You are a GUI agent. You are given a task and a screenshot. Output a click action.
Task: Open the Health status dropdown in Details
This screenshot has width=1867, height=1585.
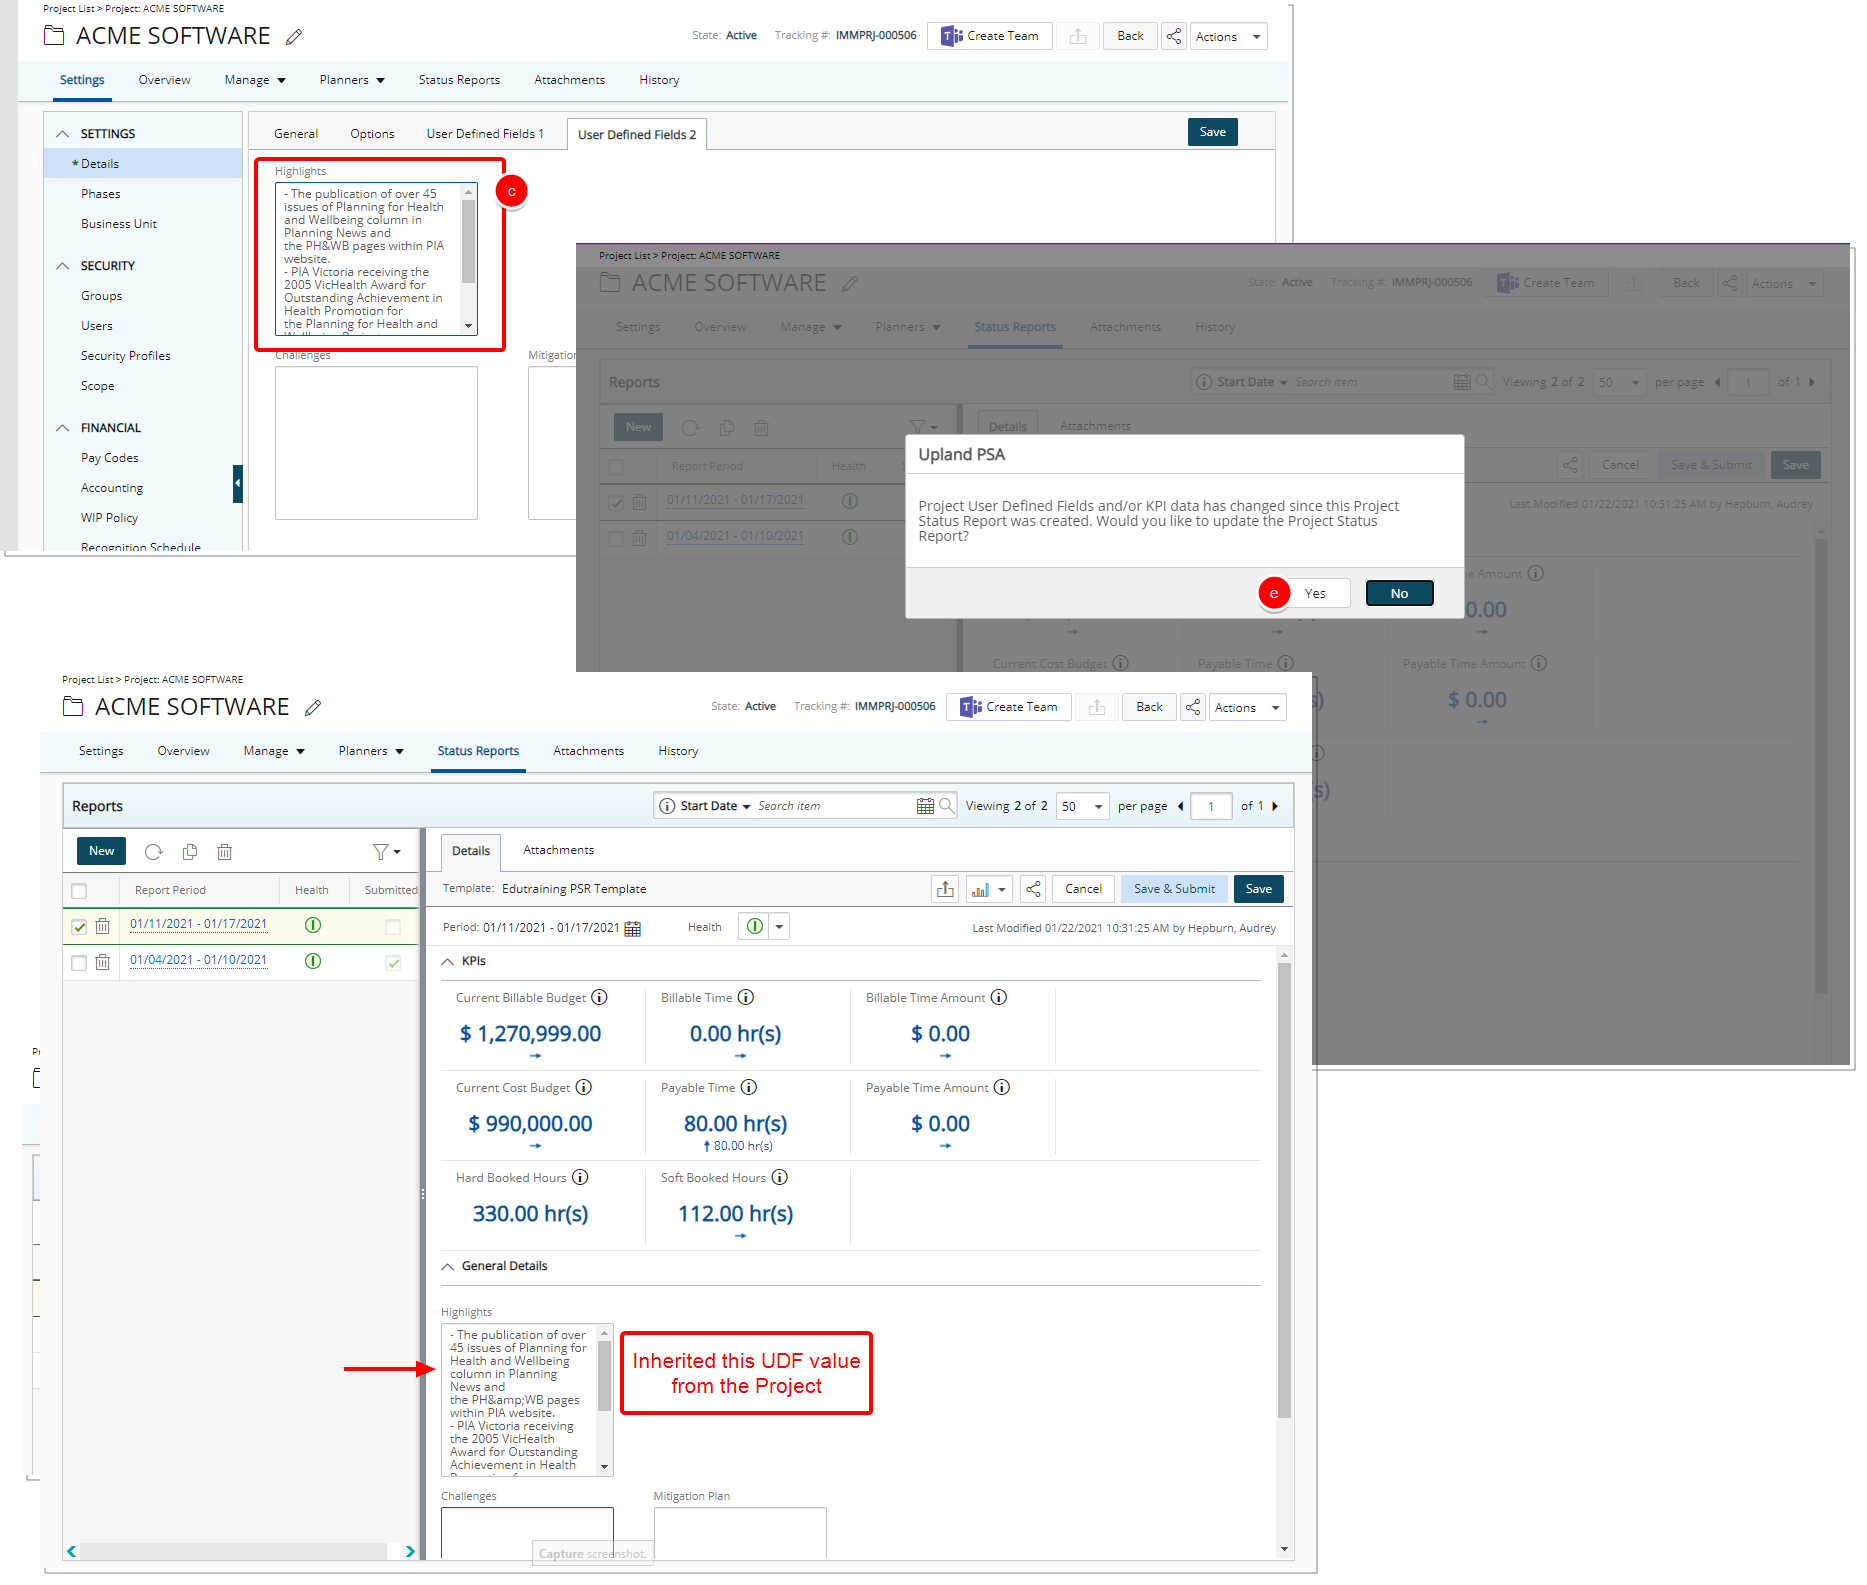point(779,927)
